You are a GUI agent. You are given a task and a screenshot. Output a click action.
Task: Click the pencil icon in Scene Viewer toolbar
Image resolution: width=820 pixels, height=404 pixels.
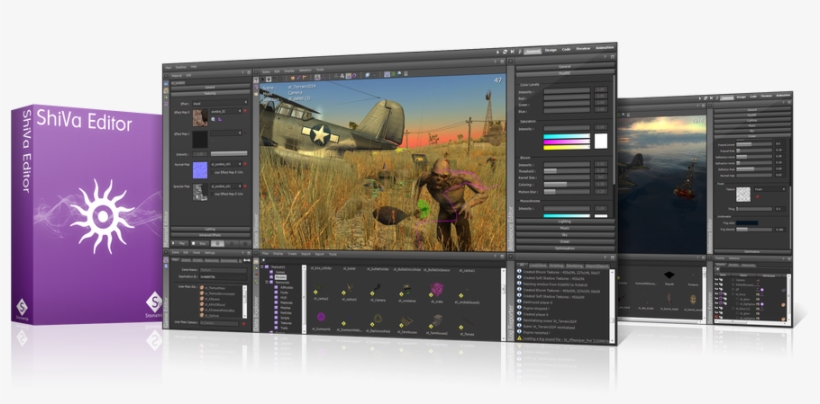299,78
